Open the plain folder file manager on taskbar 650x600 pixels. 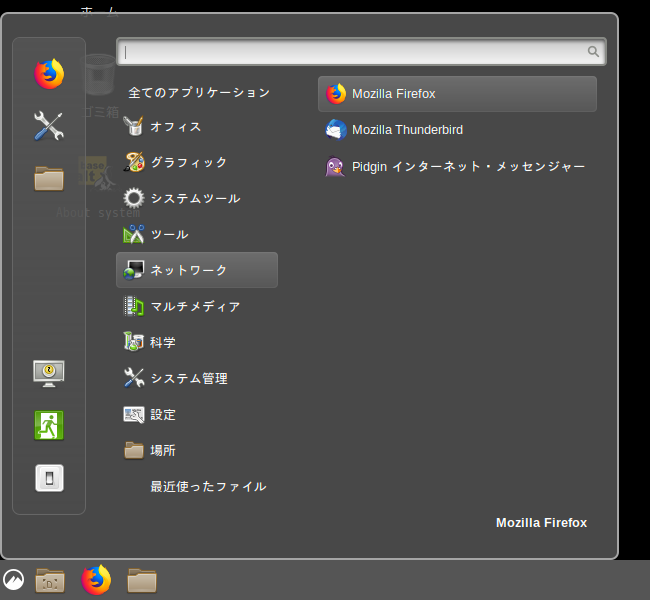pos(142,580)
